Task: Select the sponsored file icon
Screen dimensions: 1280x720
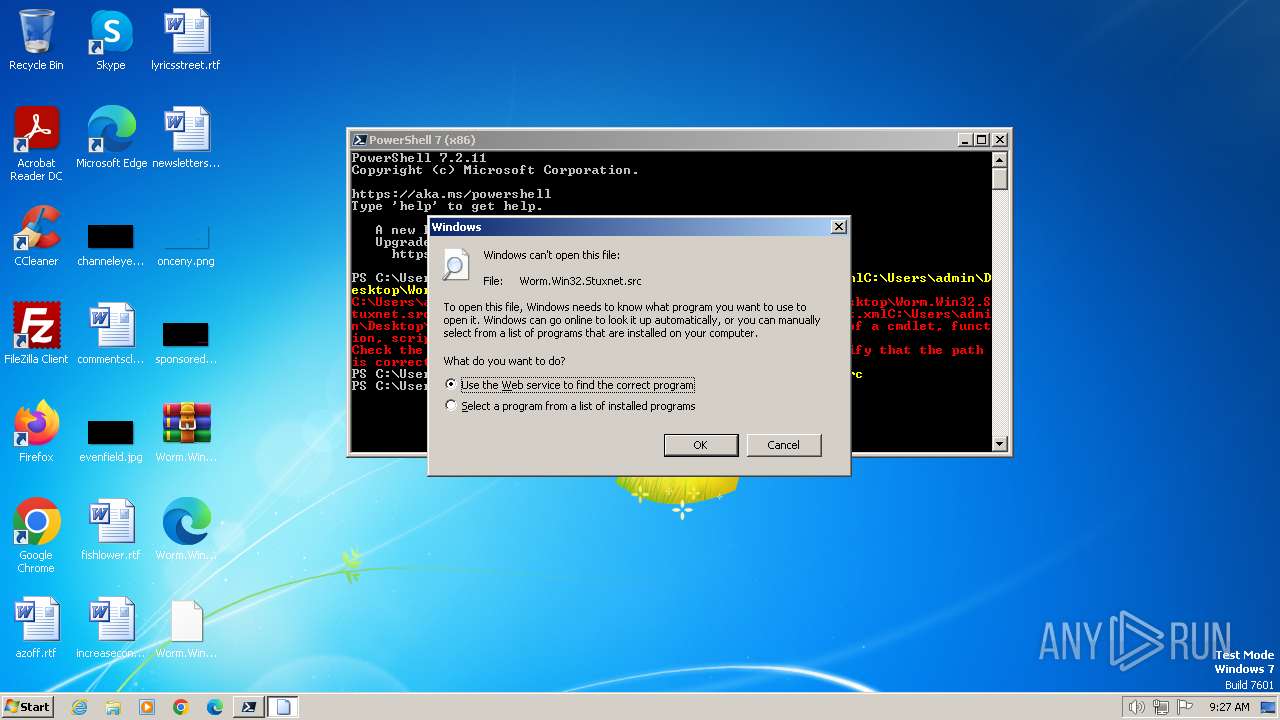Action: pyautogui.click(x=186, y=342)
